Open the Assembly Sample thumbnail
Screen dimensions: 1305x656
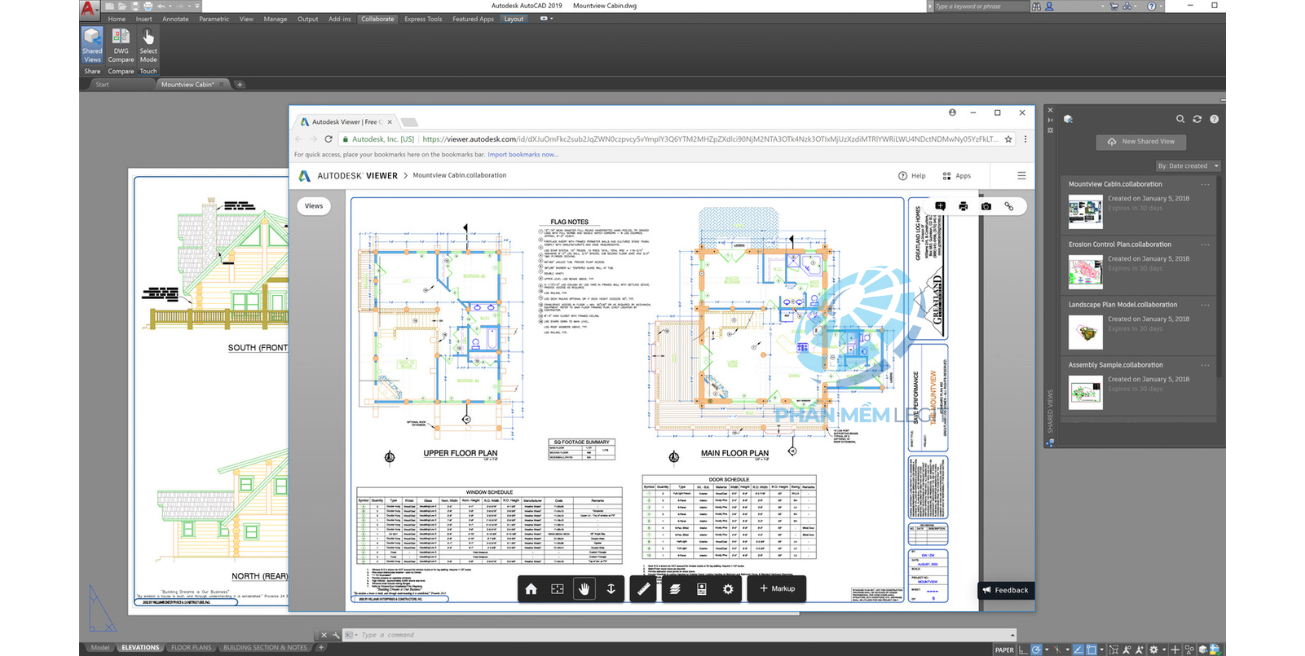[1085, 393]
